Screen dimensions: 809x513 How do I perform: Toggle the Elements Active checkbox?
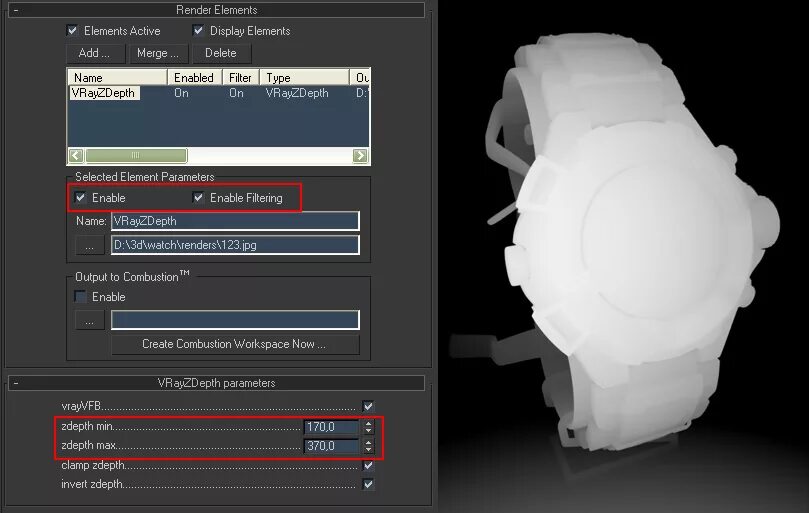point(72,30)
